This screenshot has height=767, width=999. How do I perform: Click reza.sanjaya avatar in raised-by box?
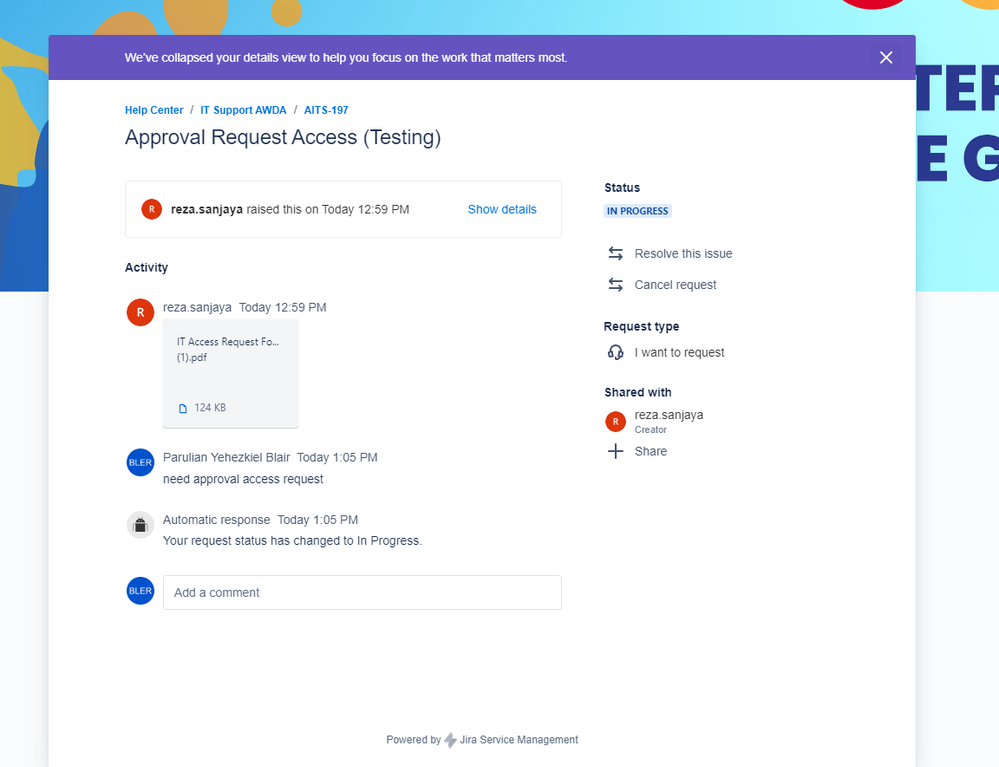pos(152,209)
